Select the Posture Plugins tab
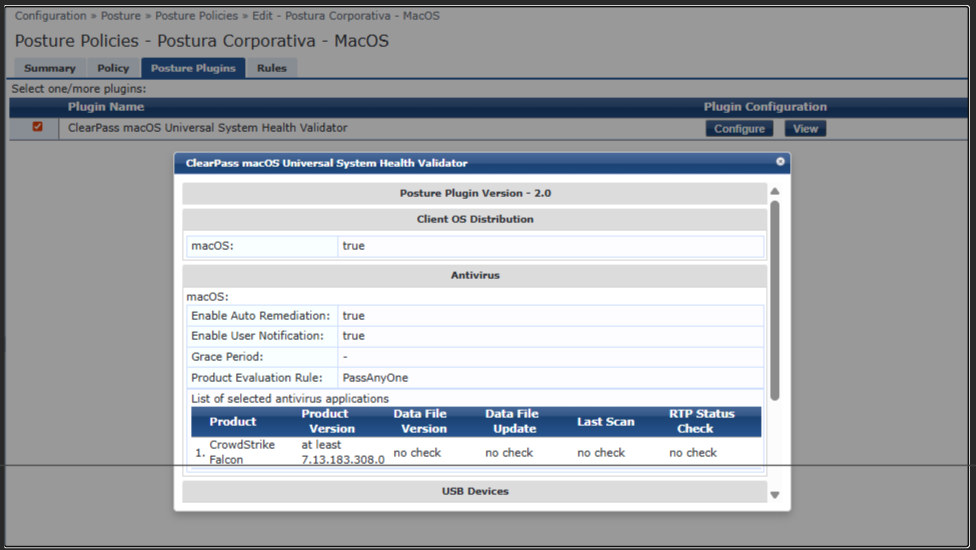This screenshot has width=976, height=550. pos(193,68)
